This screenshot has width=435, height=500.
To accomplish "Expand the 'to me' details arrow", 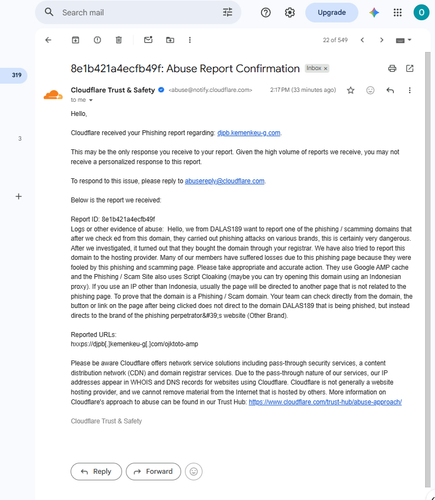I will [91, 100].
